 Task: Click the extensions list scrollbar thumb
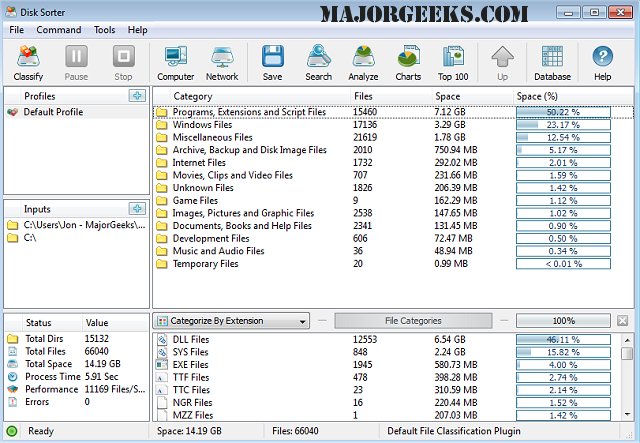tap(627, 353)
